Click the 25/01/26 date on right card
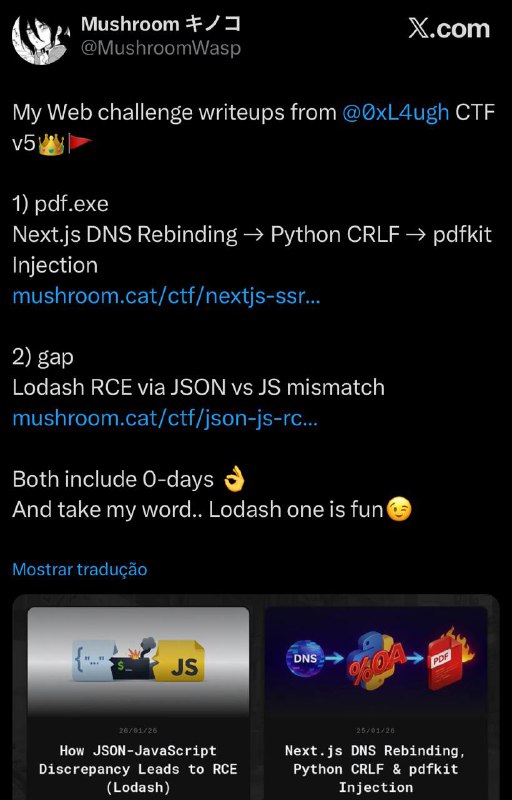The width and height of the screenshot is (512, 800). [x=376, y=731]
